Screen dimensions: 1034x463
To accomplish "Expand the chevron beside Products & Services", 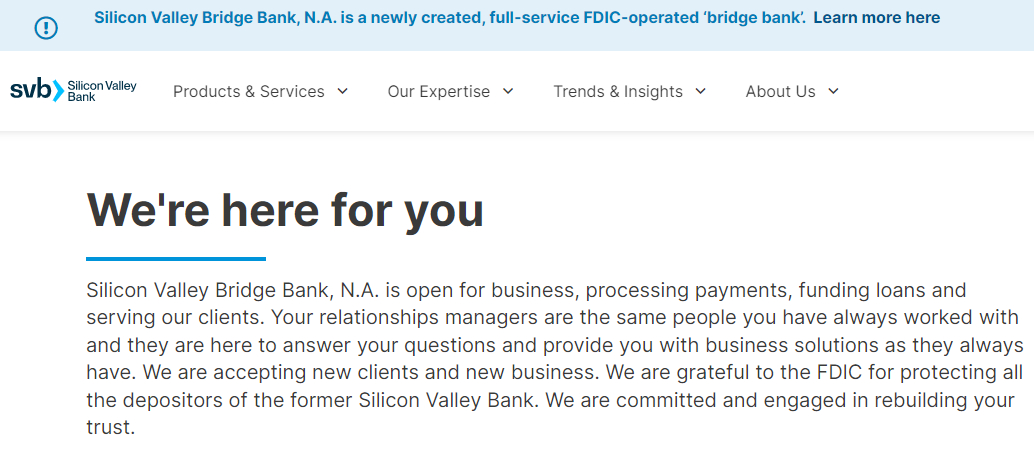I will pos(342,91).
